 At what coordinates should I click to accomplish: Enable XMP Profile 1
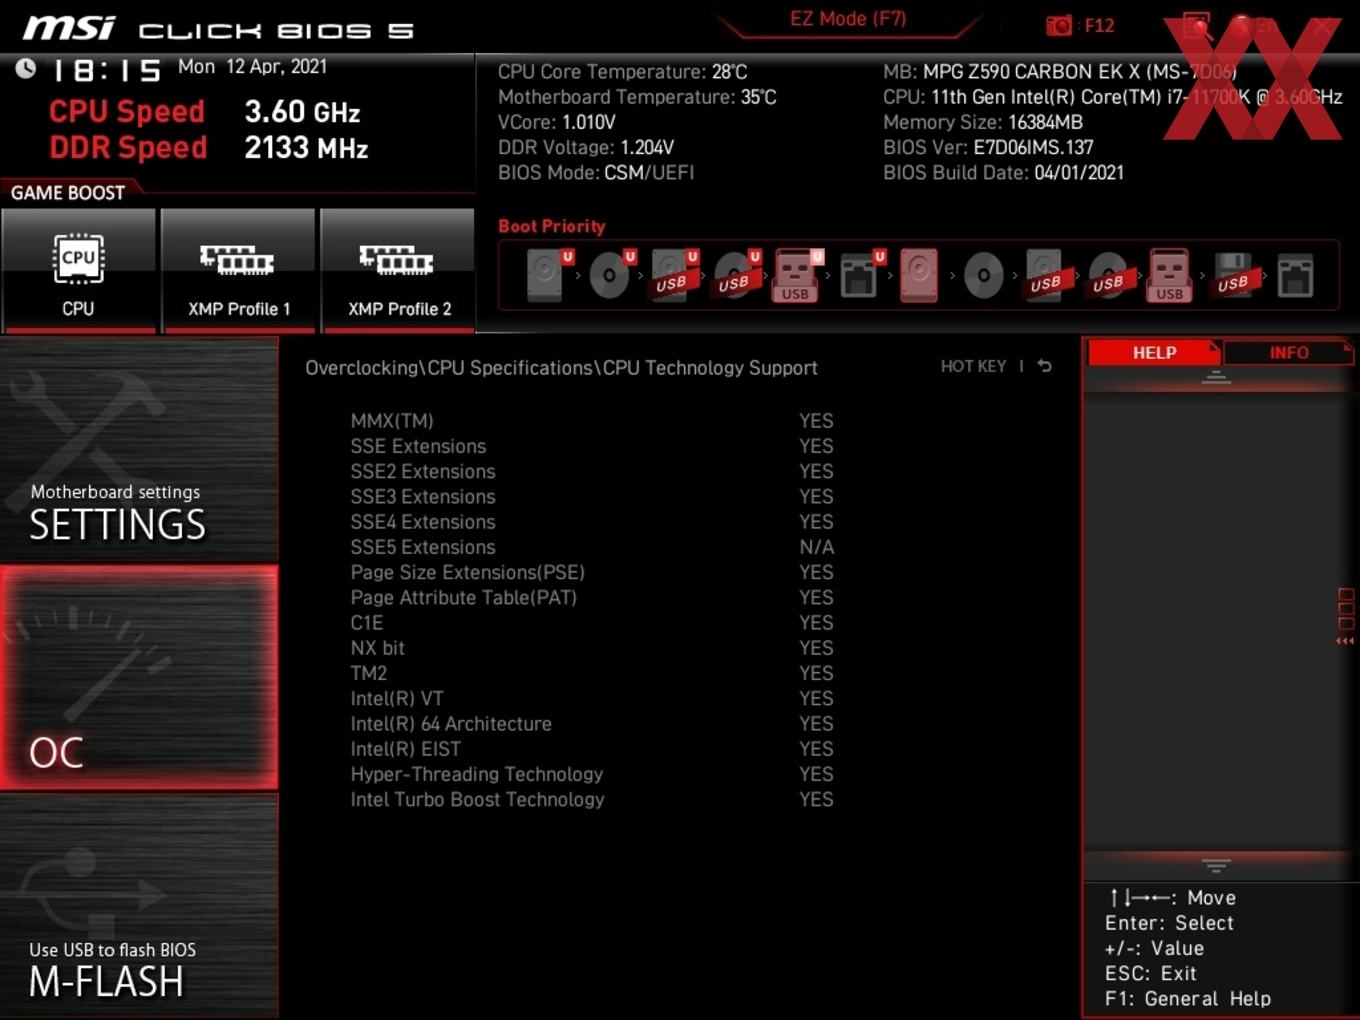(238, 270)
